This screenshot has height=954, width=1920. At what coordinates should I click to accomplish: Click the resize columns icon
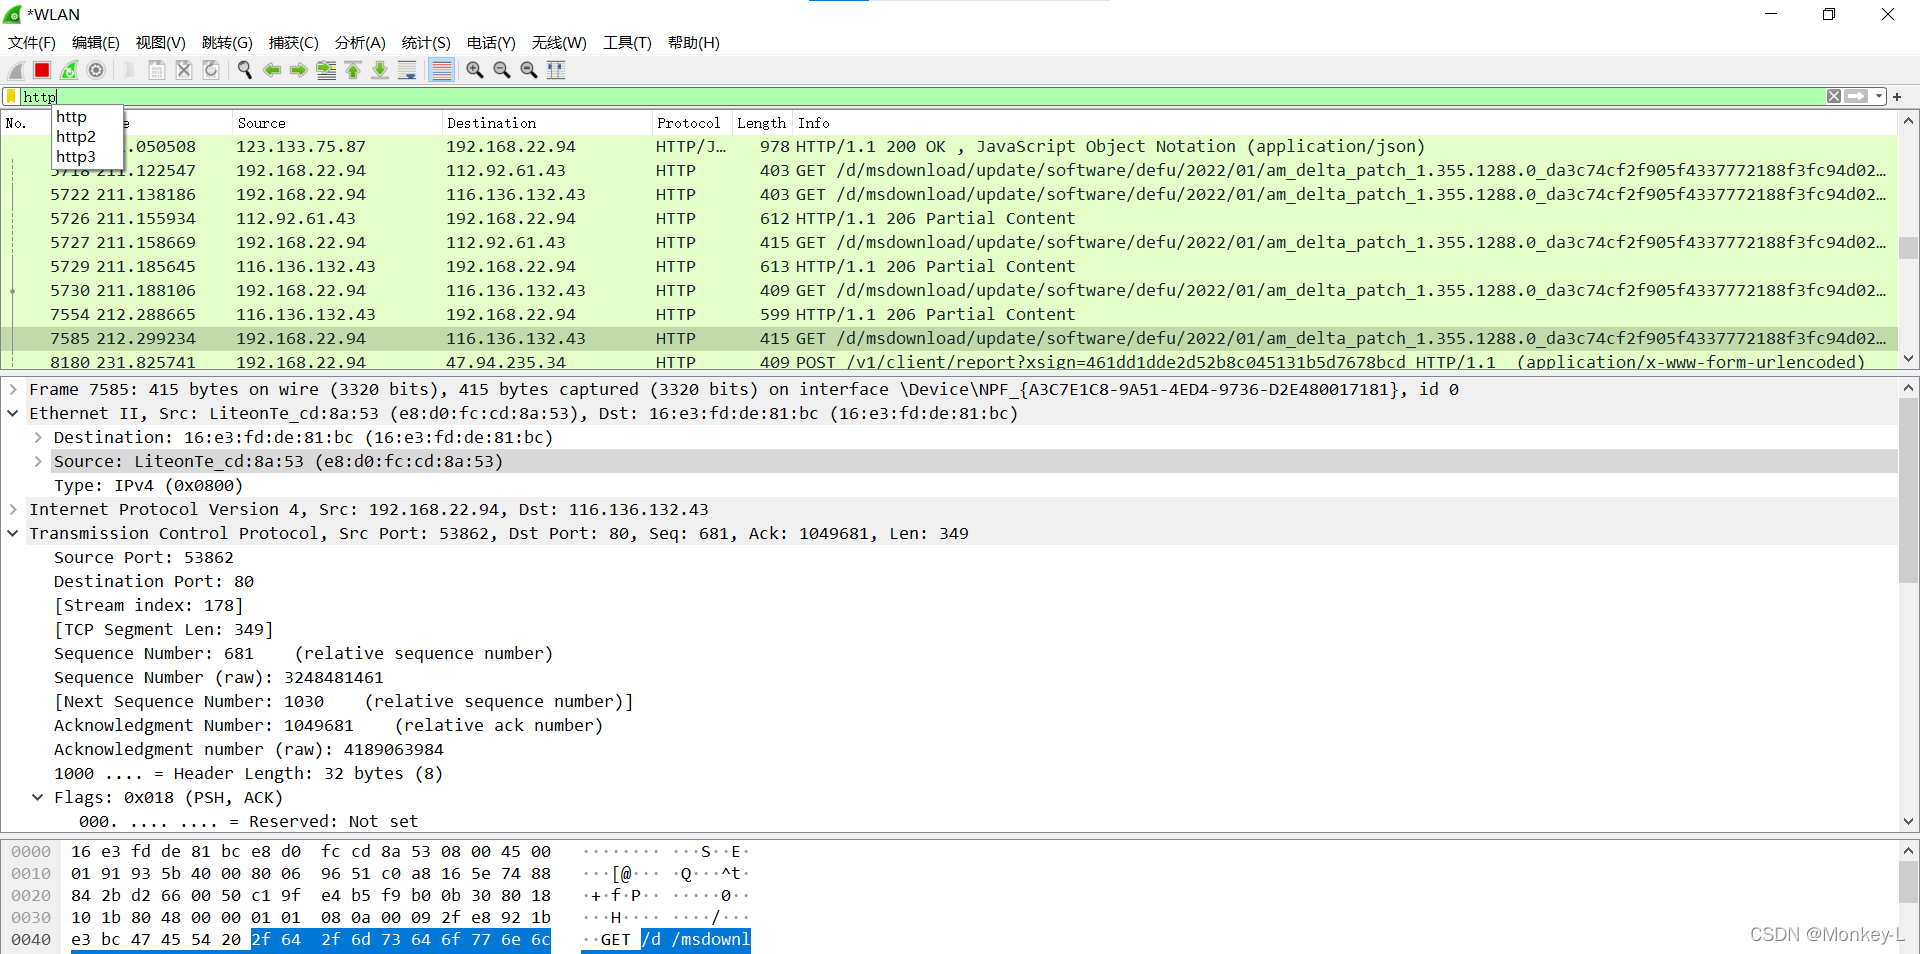pos(556,70)
